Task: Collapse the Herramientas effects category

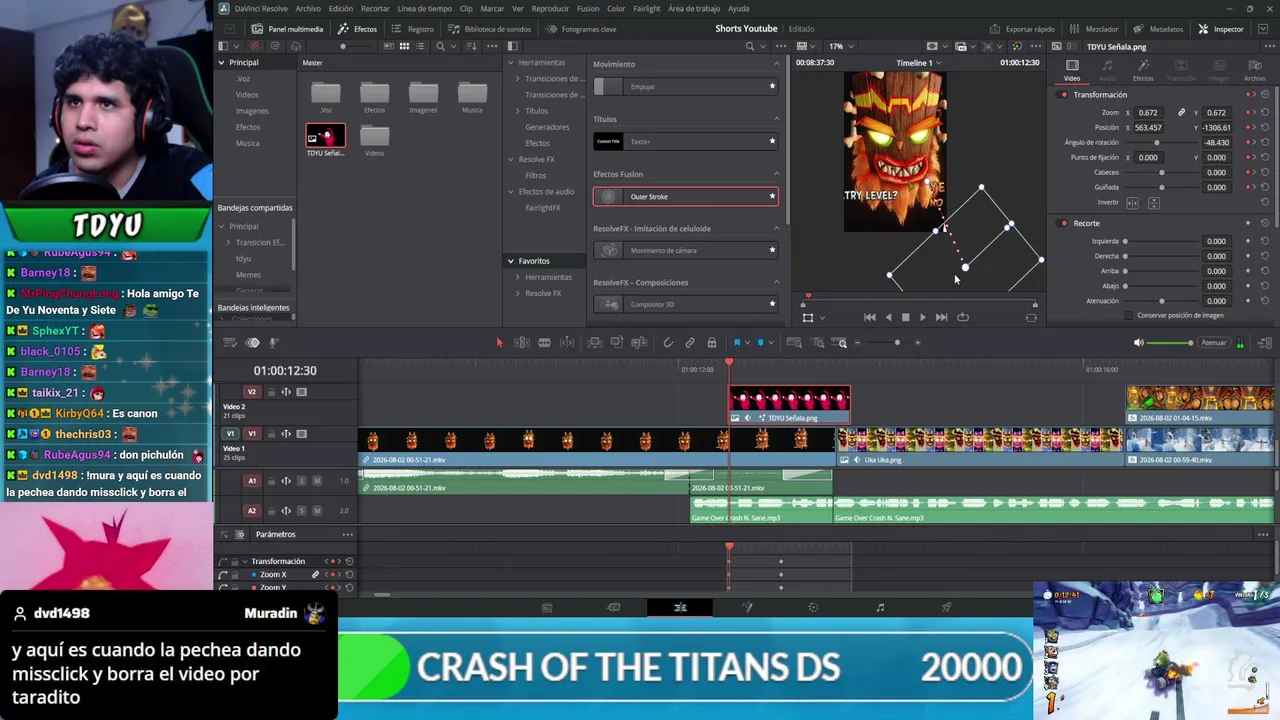Action: (510, 63)
